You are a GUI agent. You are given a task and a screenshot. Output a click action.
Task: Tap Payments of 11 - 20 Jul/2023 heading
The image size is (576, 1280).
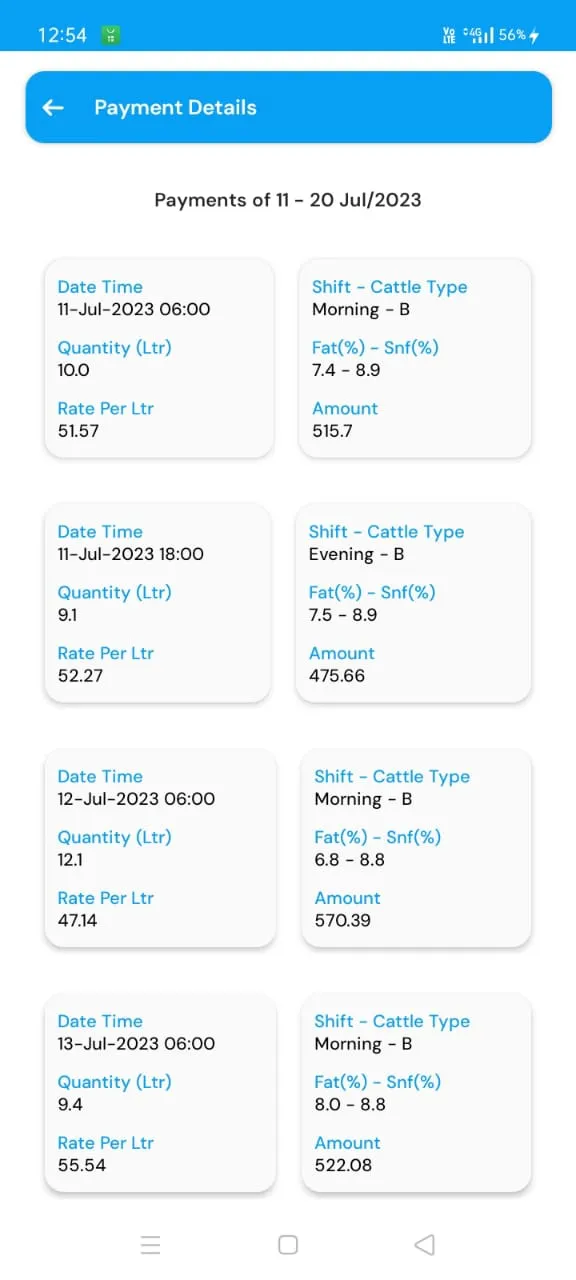point(288,200)
